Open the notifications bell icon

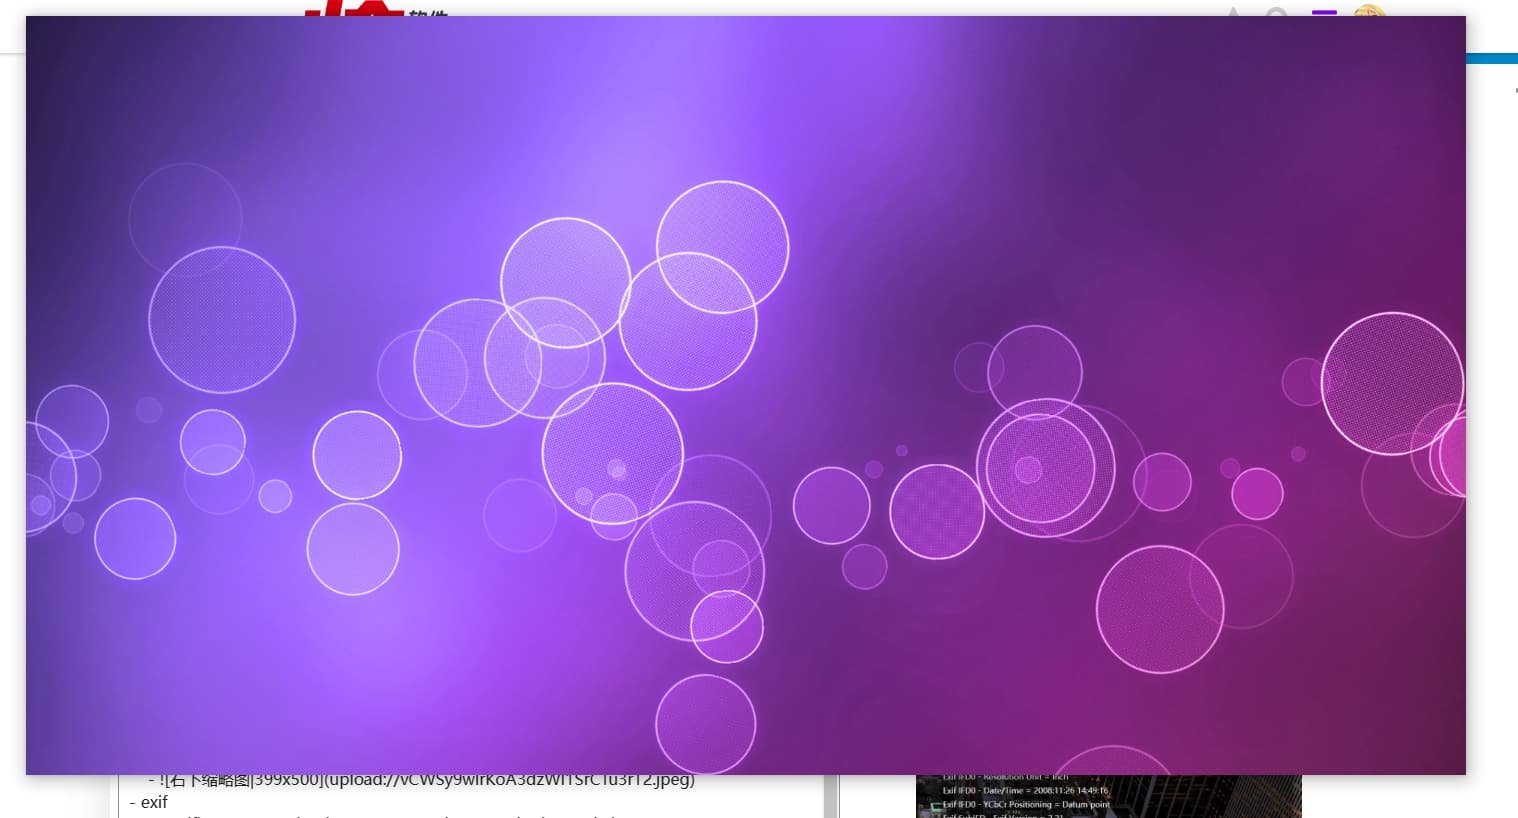click(x=1233, y=11)
